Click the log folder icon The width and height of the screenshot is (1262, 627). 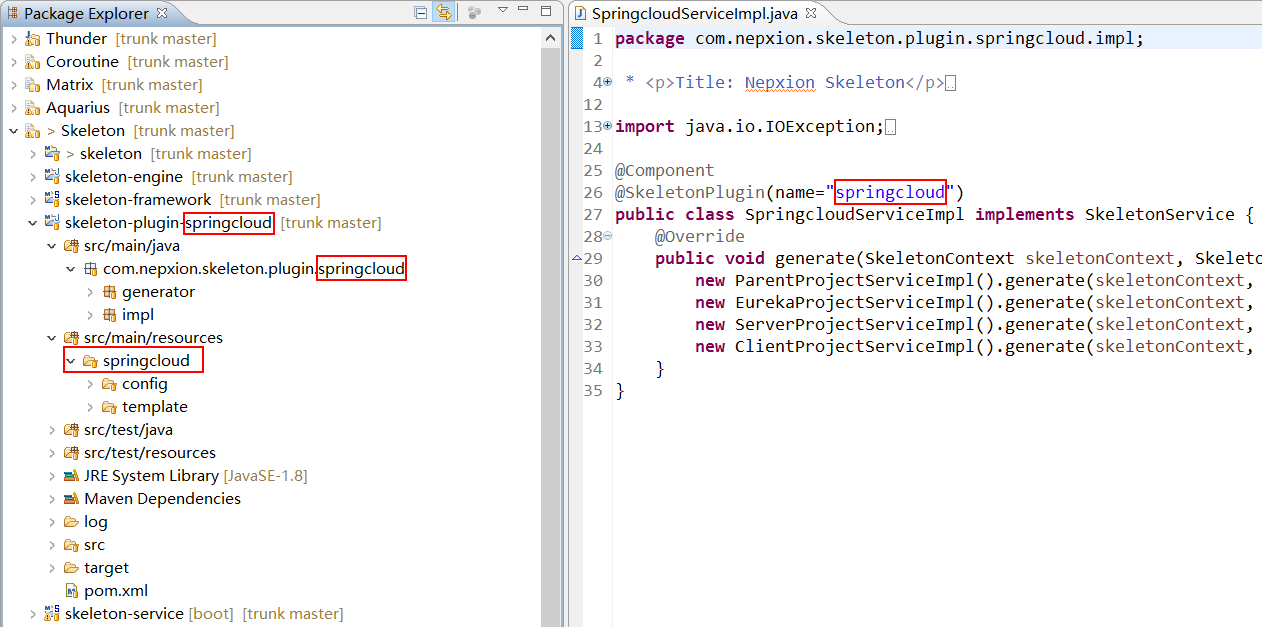click(x=71, y=522)
